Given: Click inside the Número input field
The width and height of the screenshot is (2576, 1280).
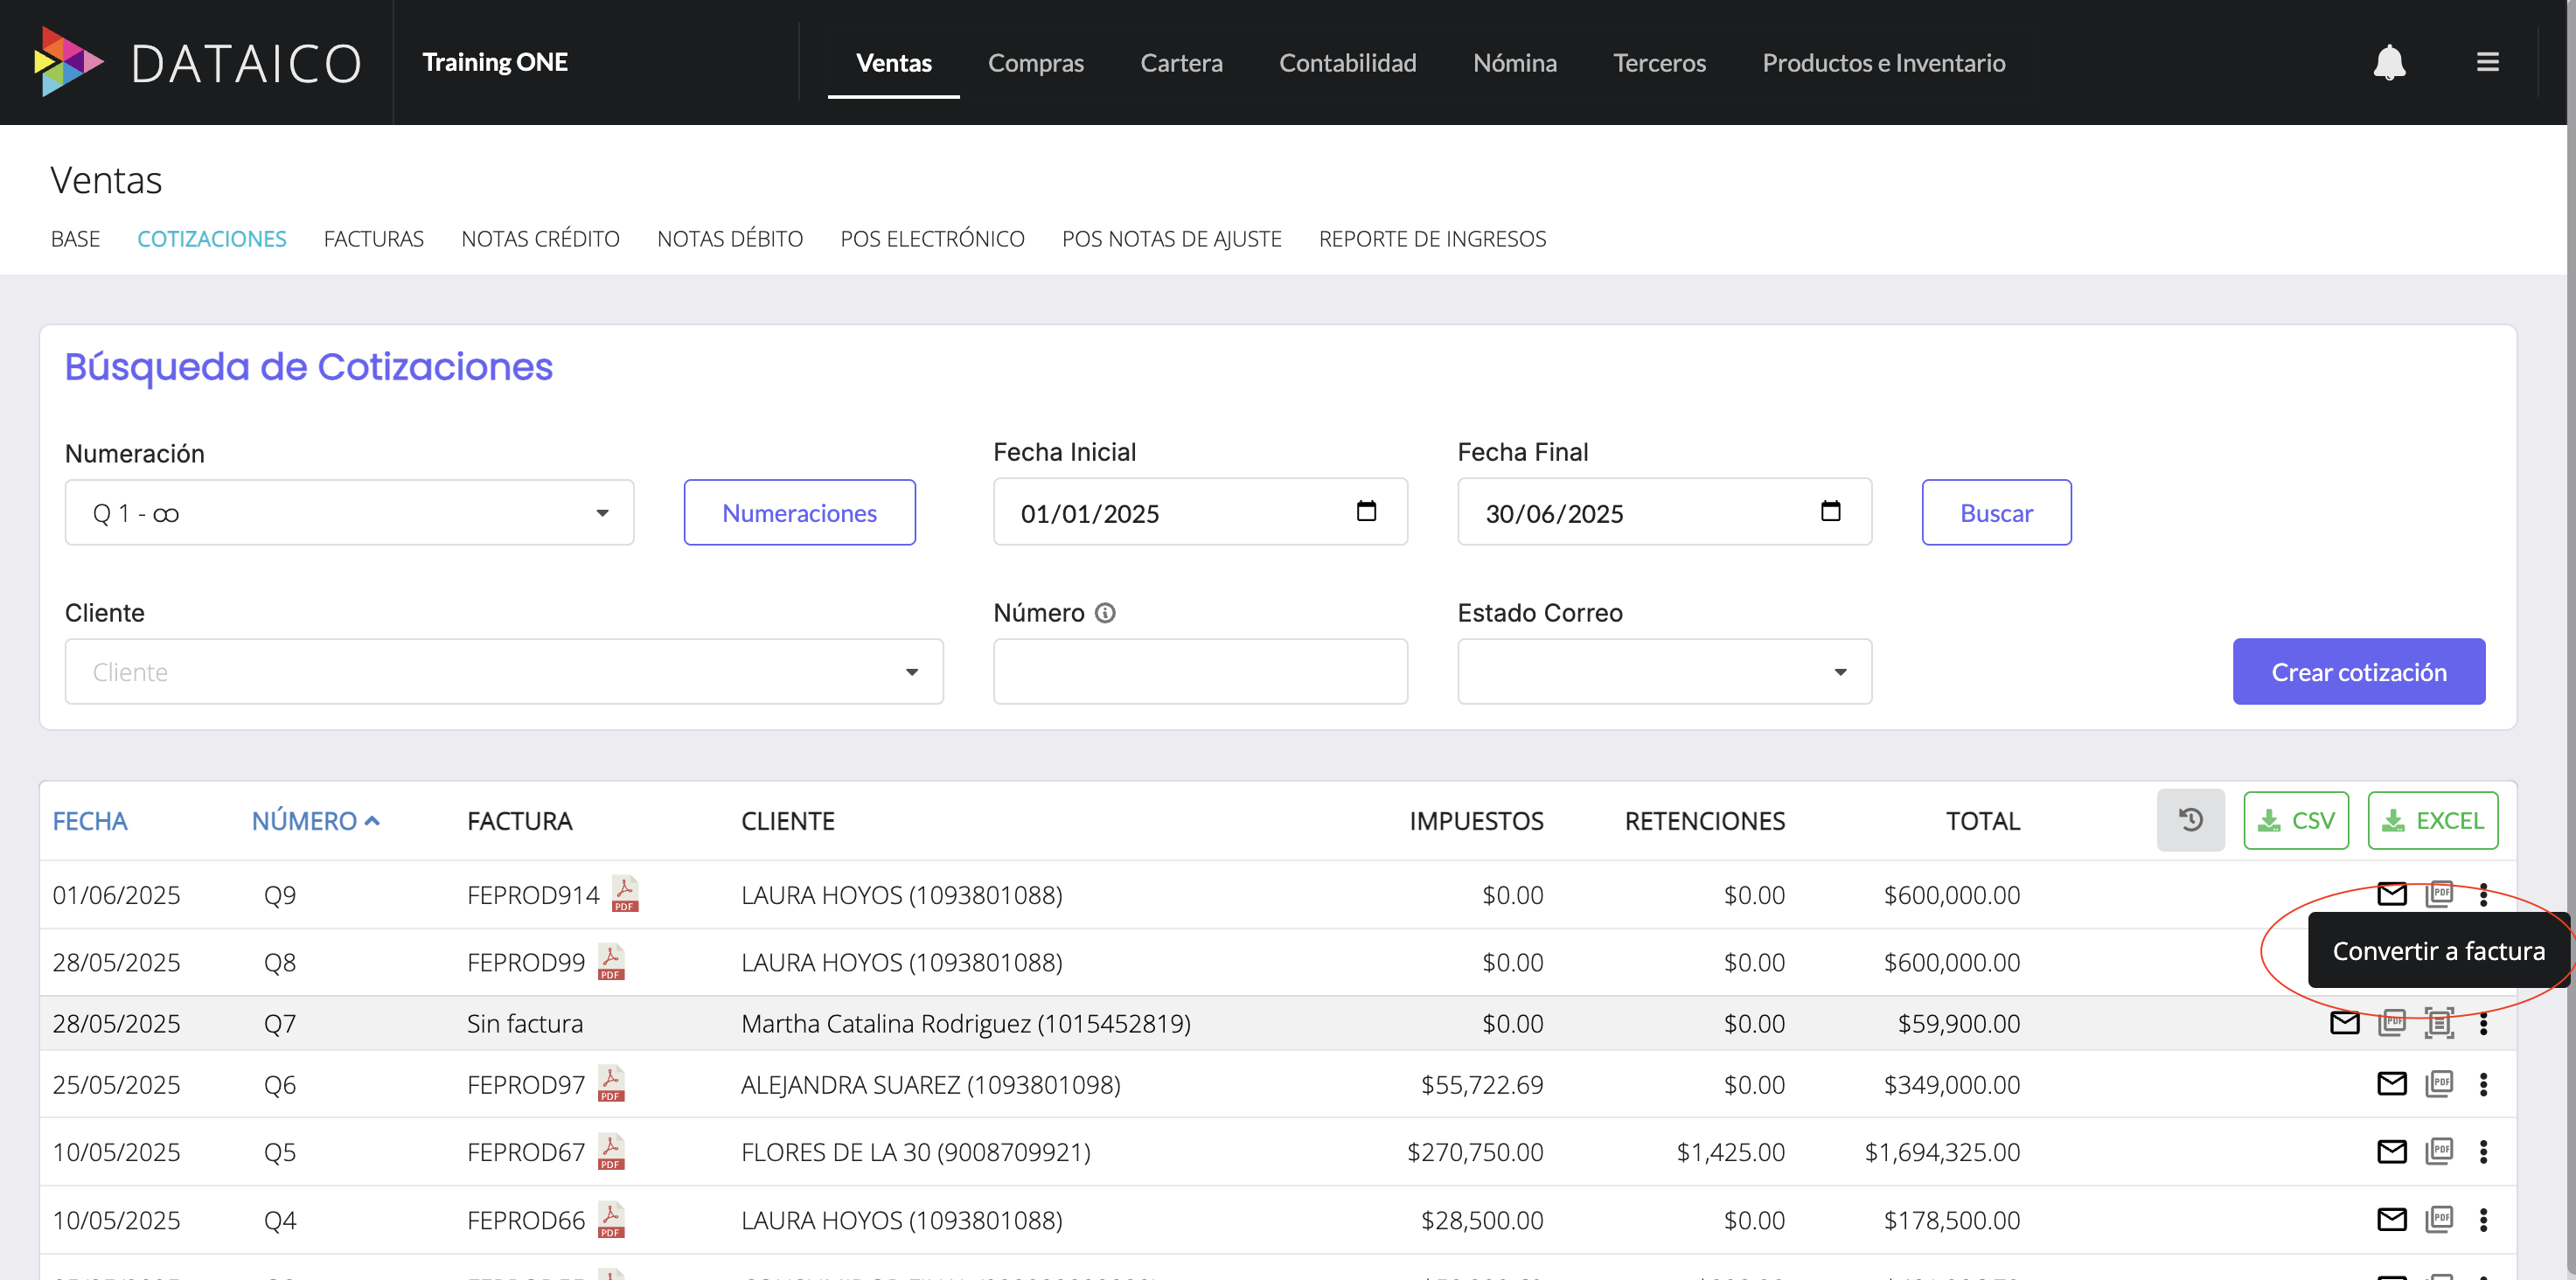Looking at the screenshot, I should 1199,671.
